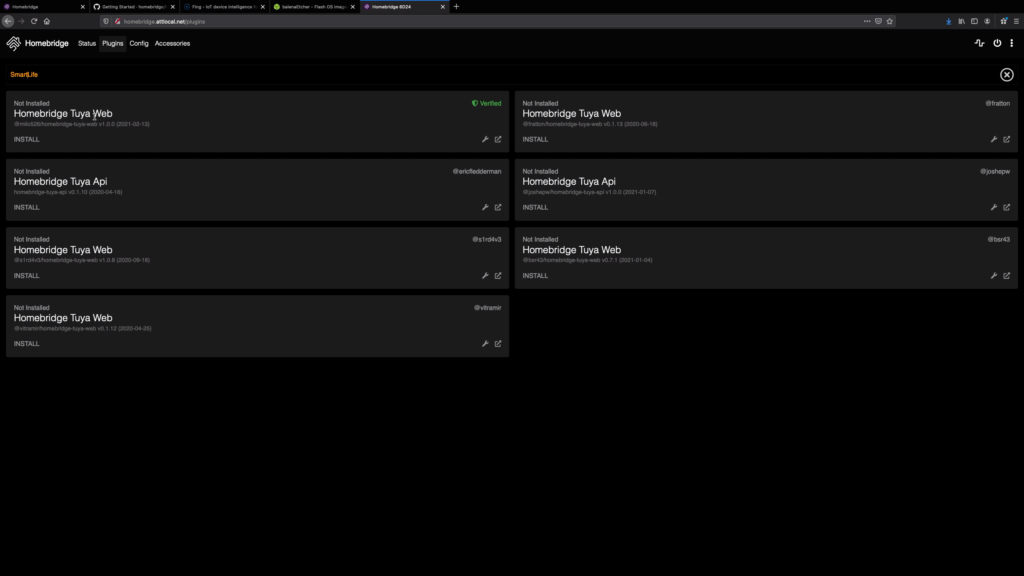
Task: Close the Homebridge 6D24 tab
Action: (443, 7)
